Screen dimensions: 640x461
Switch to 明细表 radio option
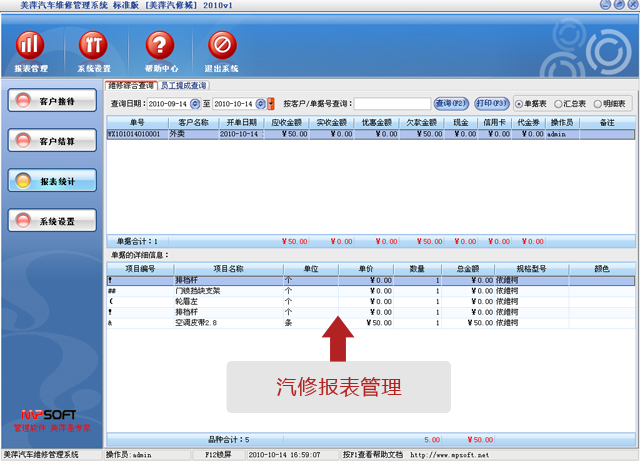[x=597, y=103]
